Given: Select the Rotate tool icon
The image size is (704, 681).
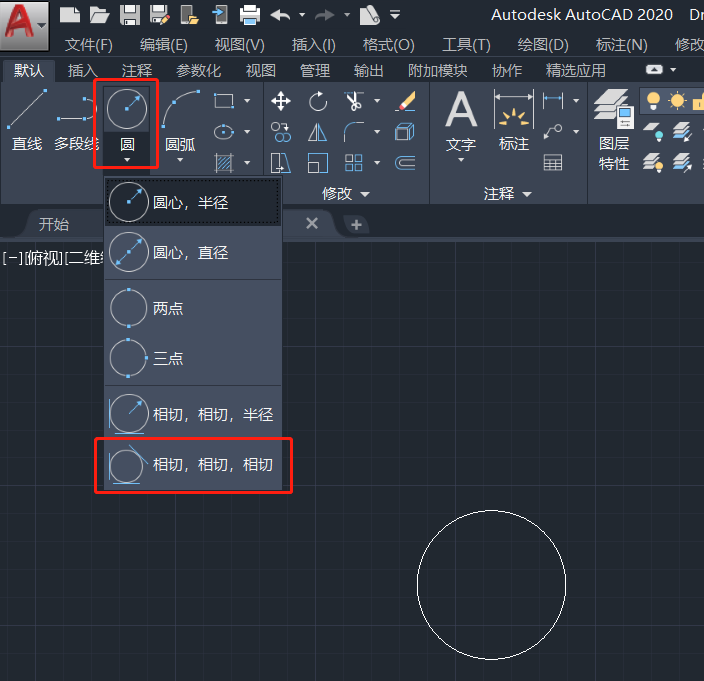Looking at the screenshot, I should [318, 101].
